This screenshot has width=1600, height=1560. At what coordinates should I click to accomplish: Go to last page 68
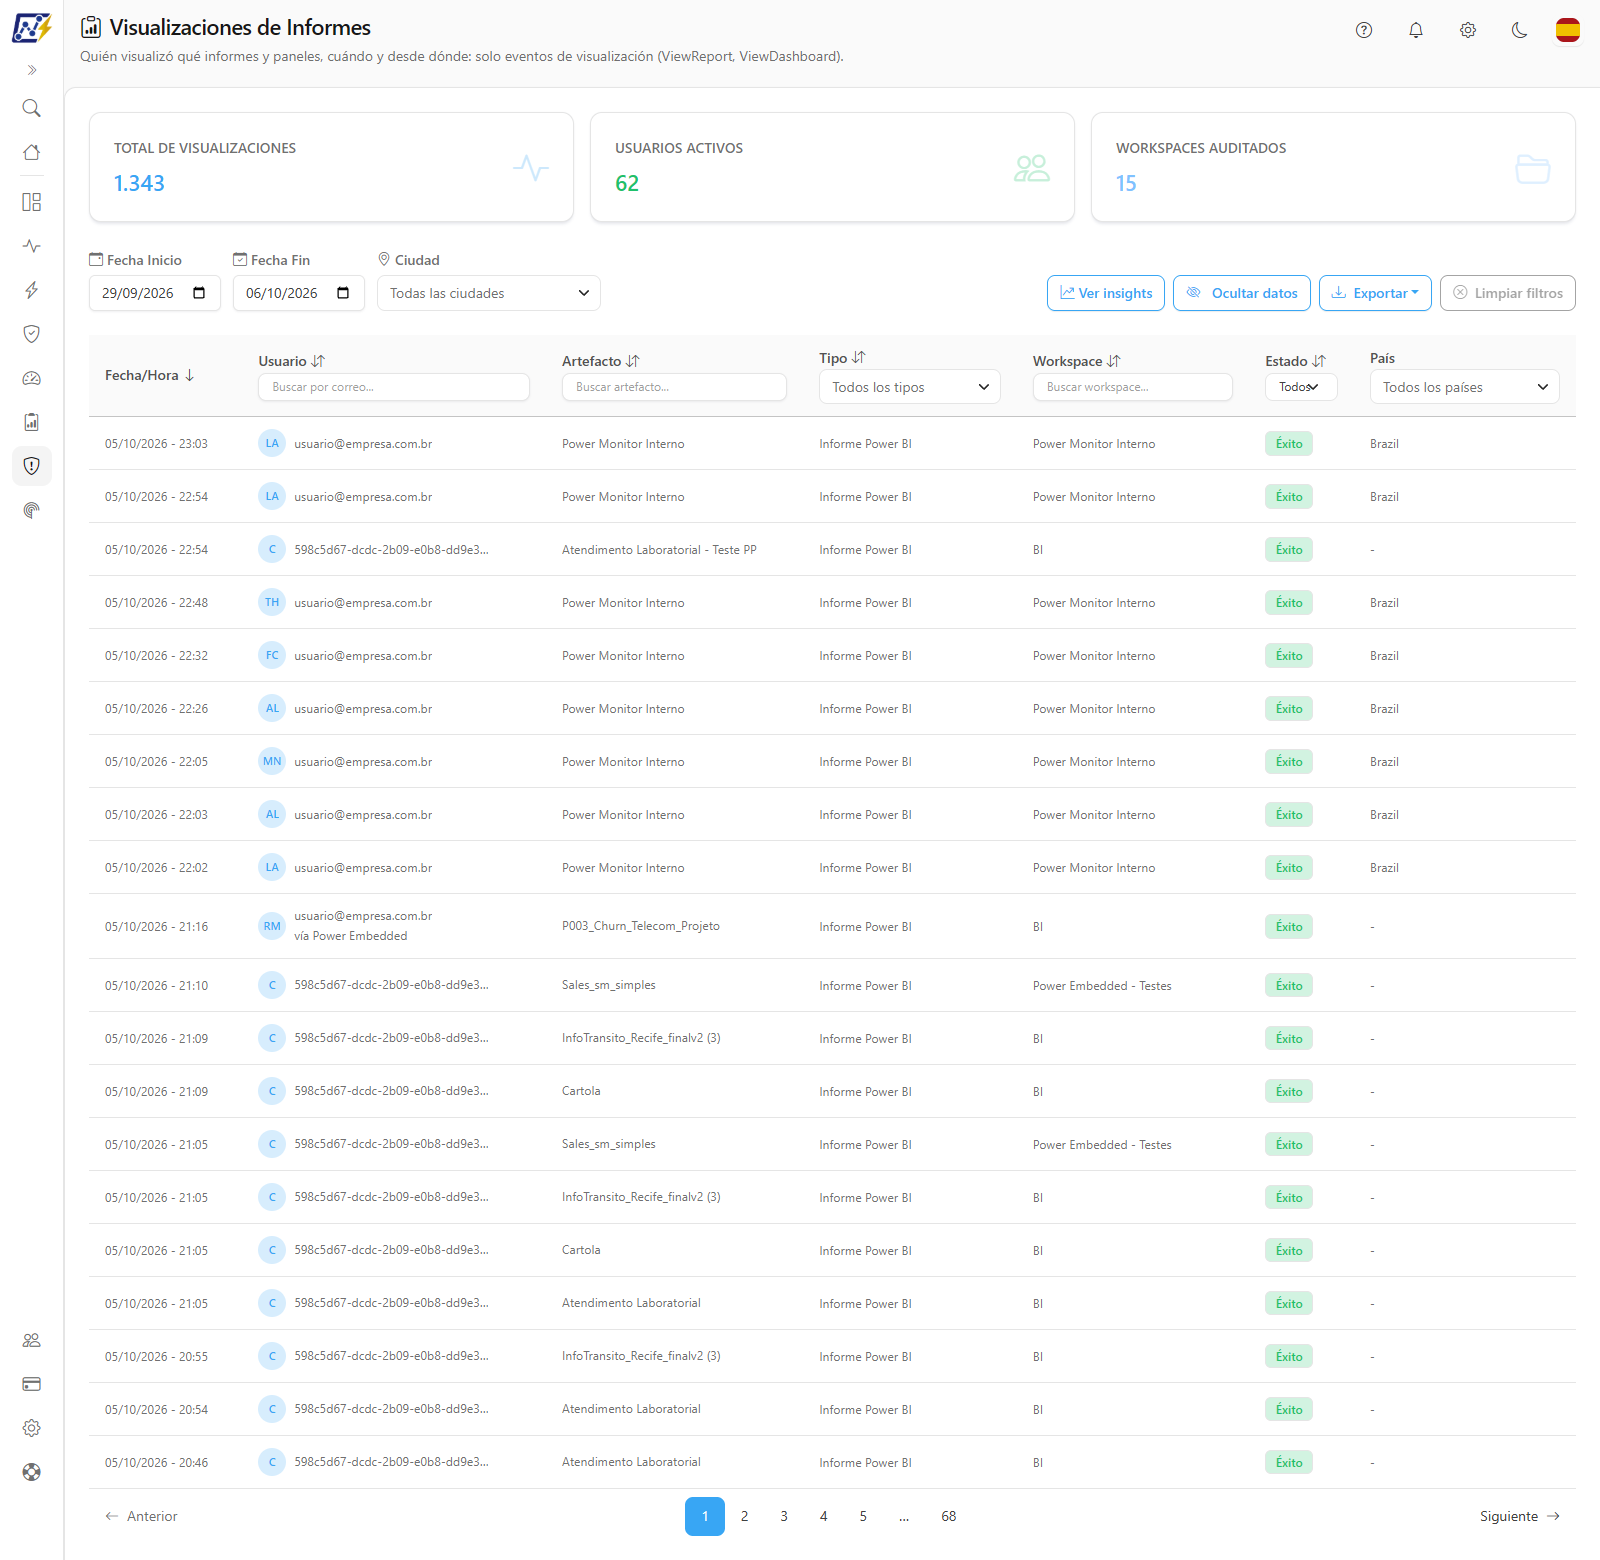(x=949, y=1516)
